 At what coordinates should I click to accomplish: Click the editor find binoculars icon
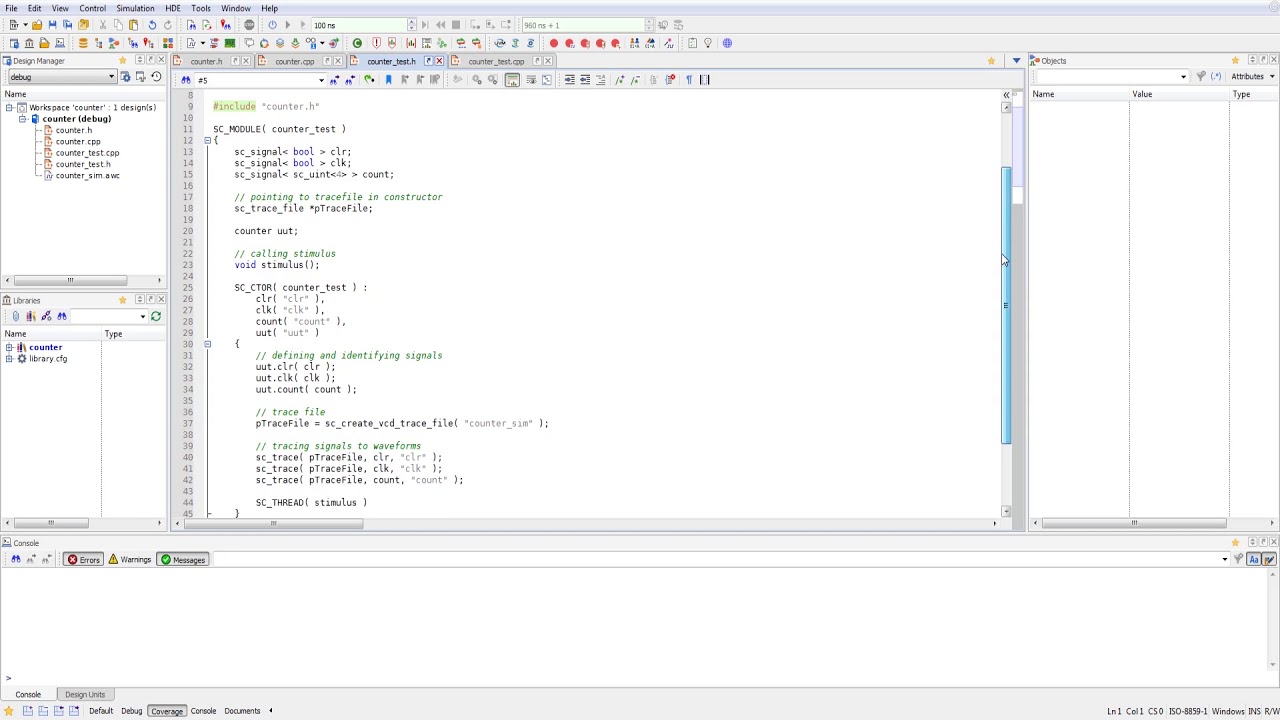186,80
